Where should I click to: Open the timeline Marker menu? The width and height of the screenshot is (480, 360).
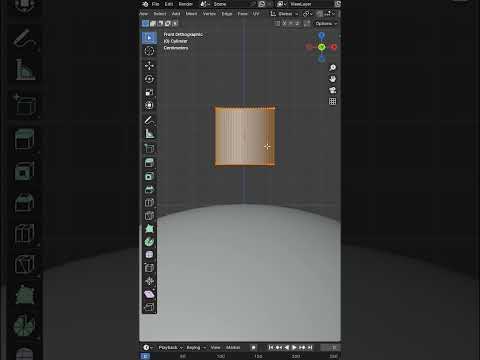[233, 347]
